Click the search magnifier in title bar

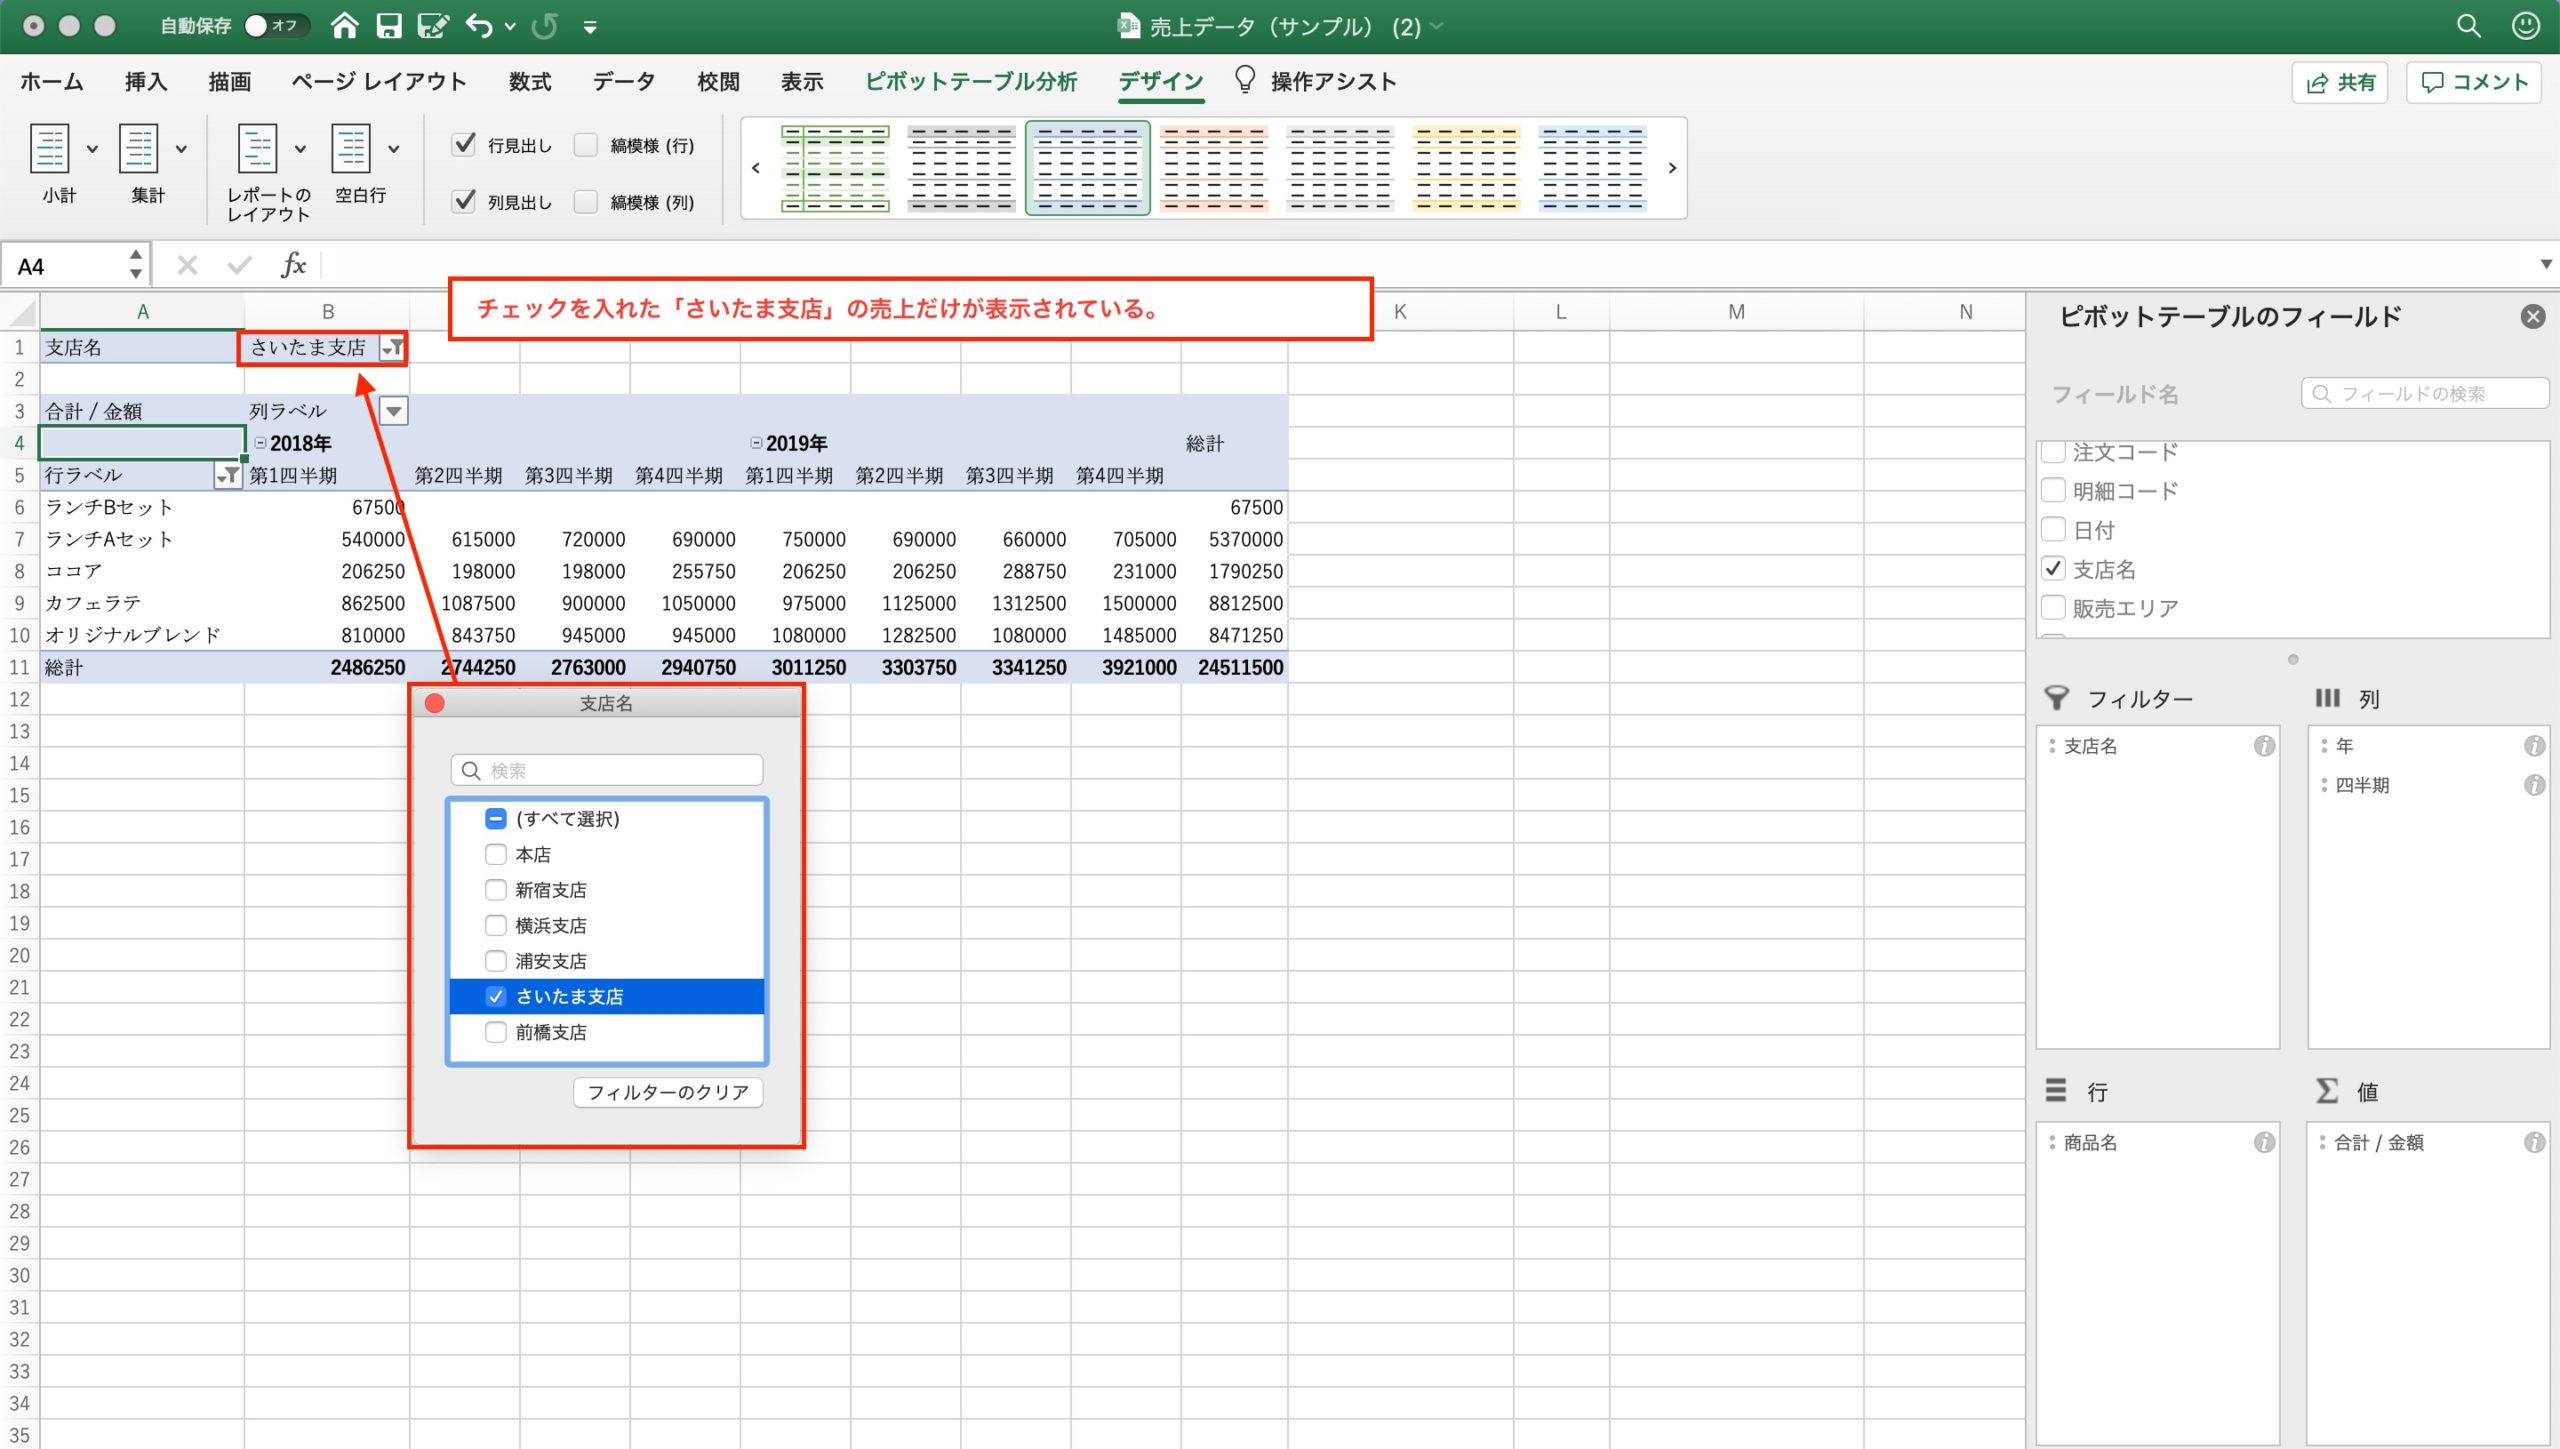2468,26
